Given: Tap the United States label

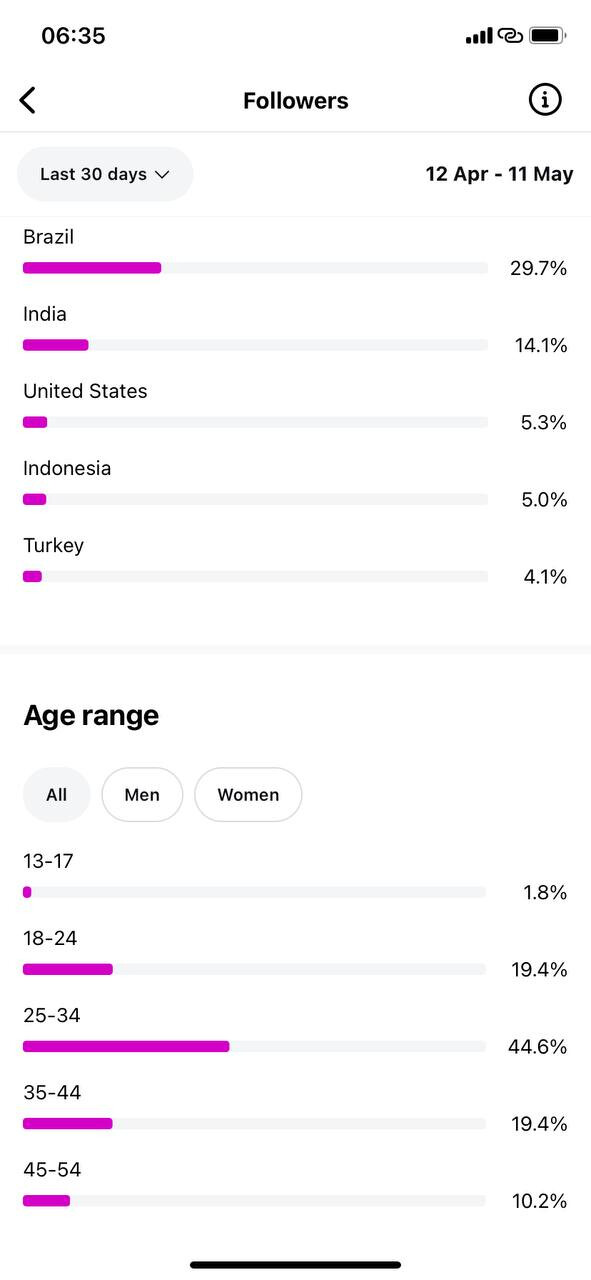Looking at the screenshot, I should pos(85,391).
